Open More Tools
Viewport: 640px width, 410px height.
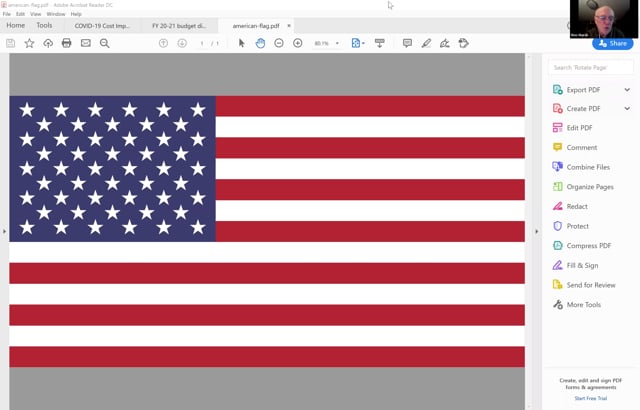[577, 304]
